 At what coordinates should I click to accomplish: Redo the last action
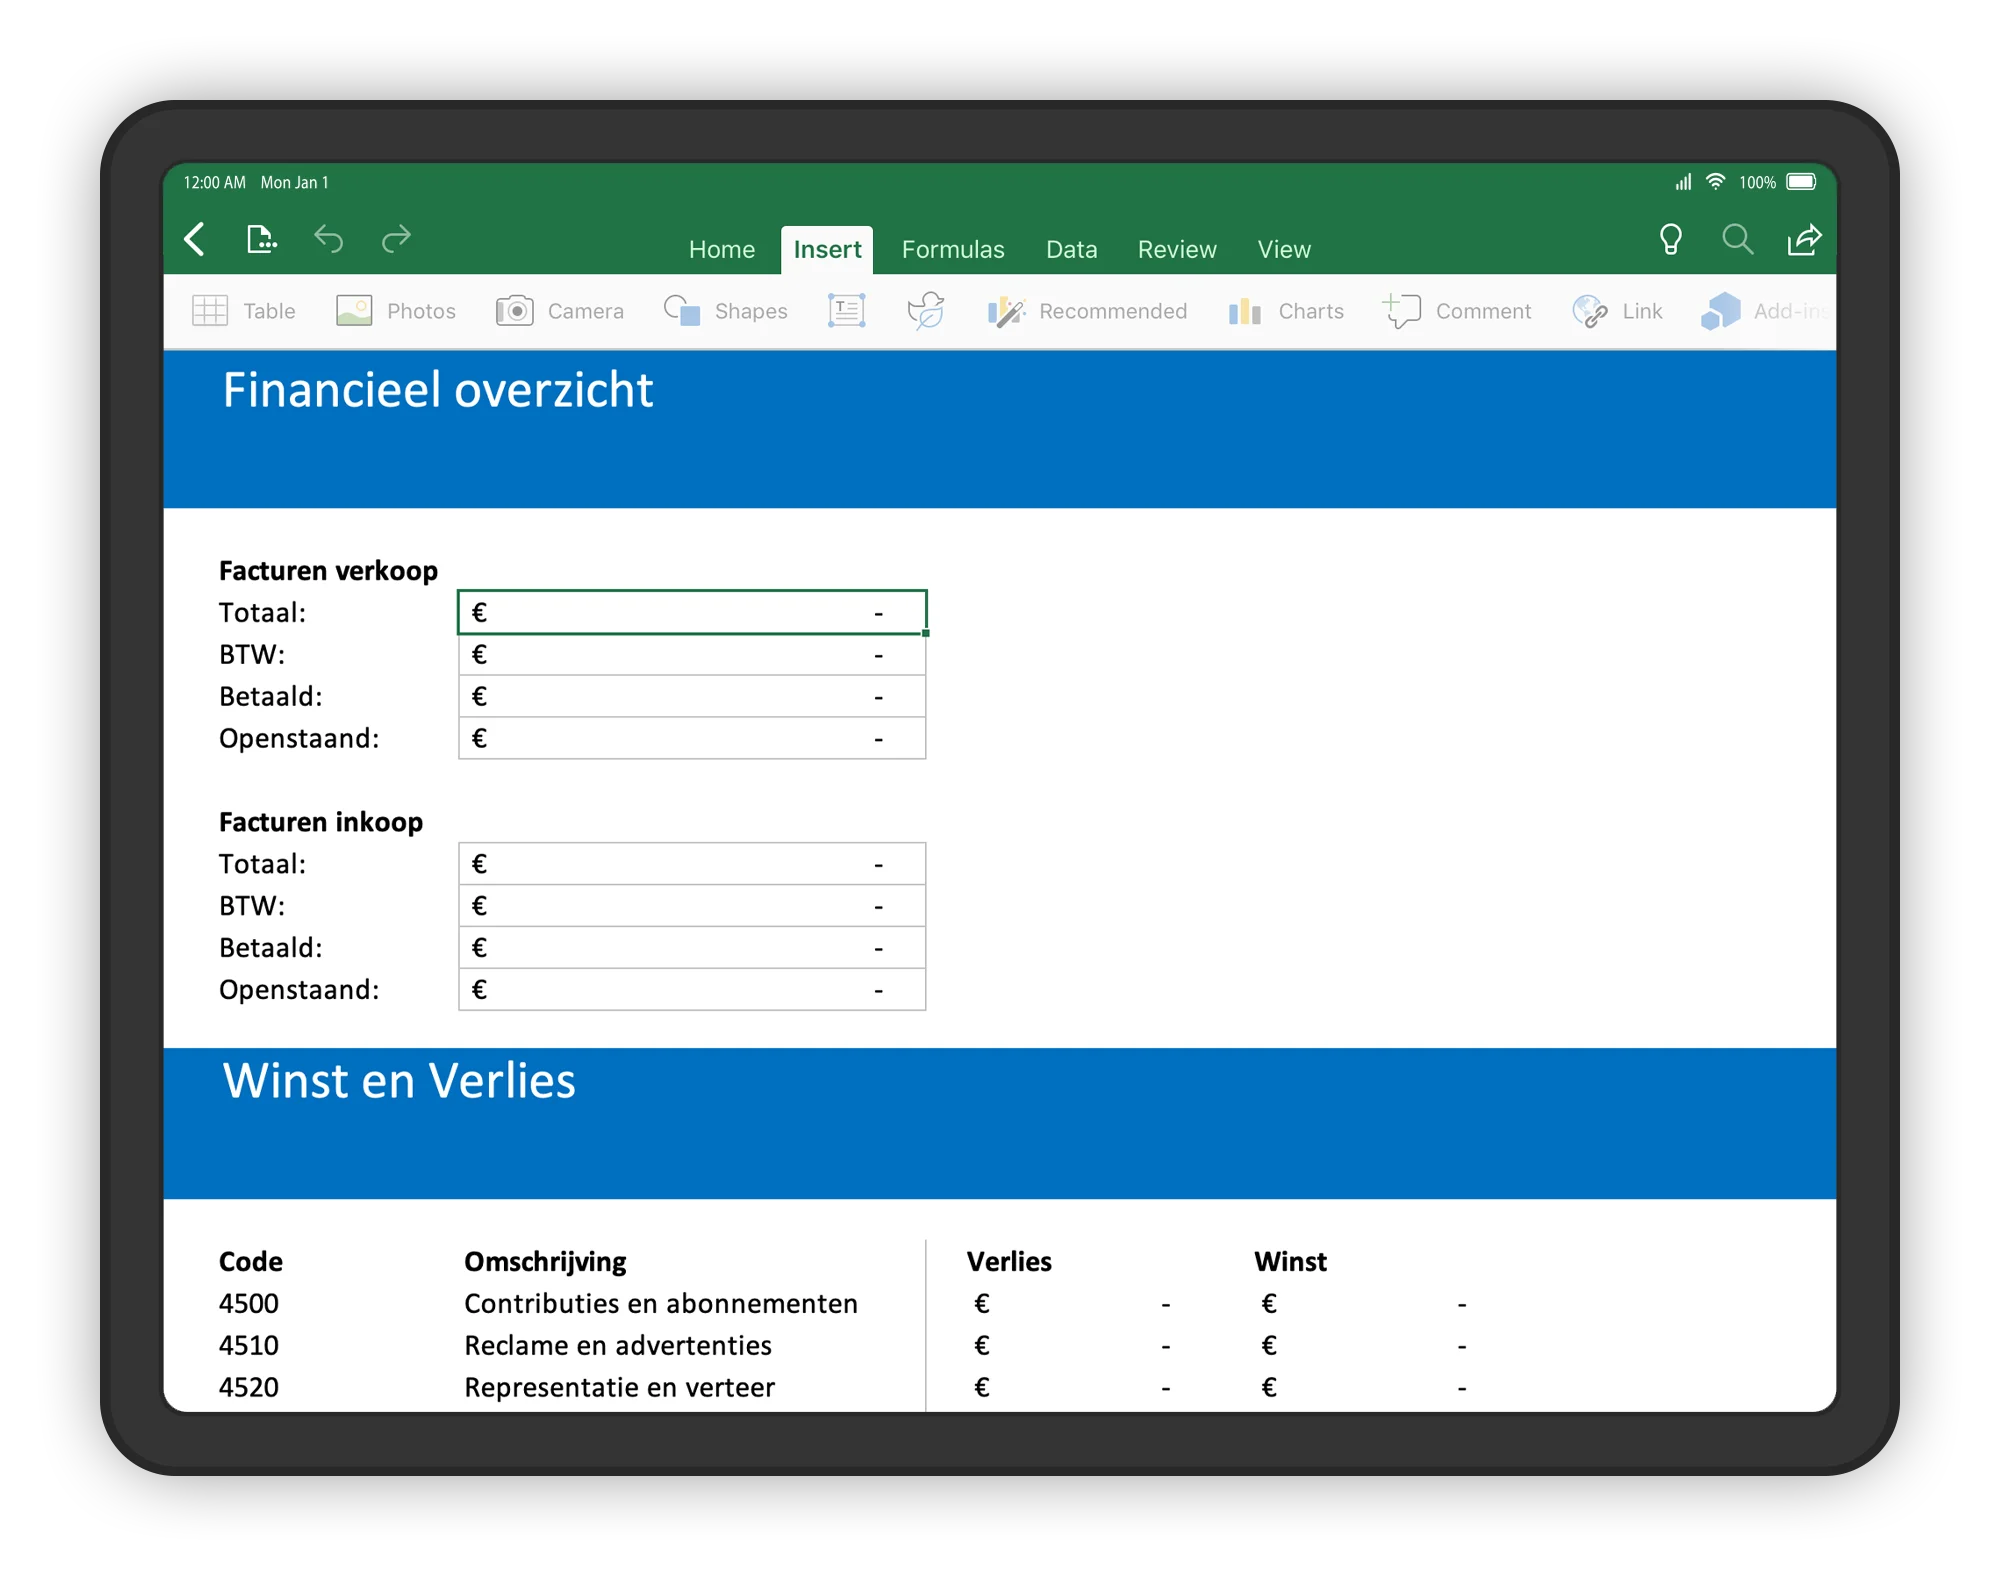pos(396,240)
